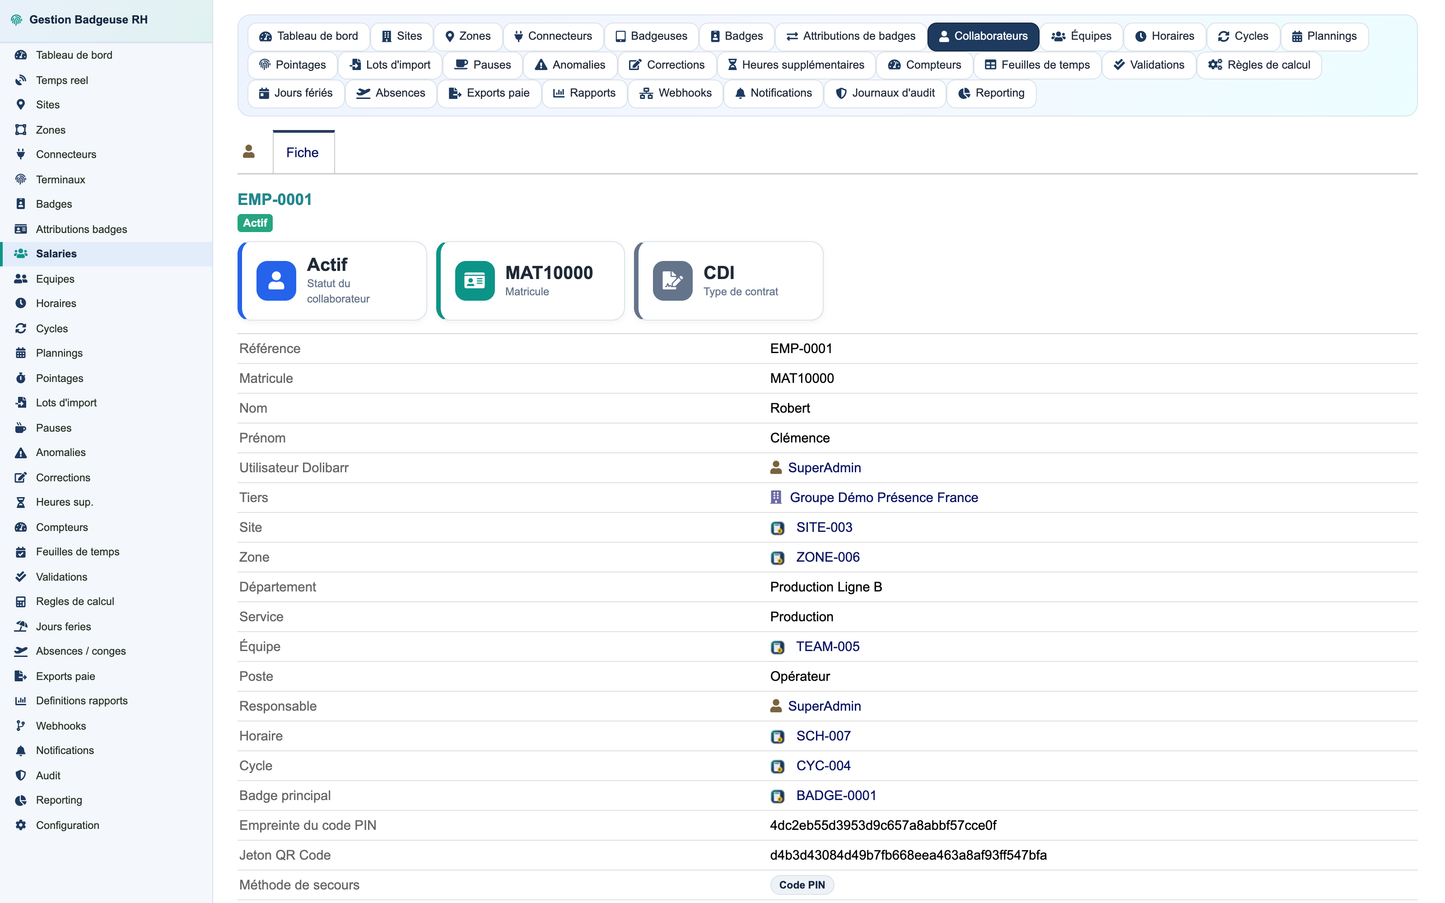Open Definitions rapports in sidebar
1445x903 pixels.
(x=106, y=701)
